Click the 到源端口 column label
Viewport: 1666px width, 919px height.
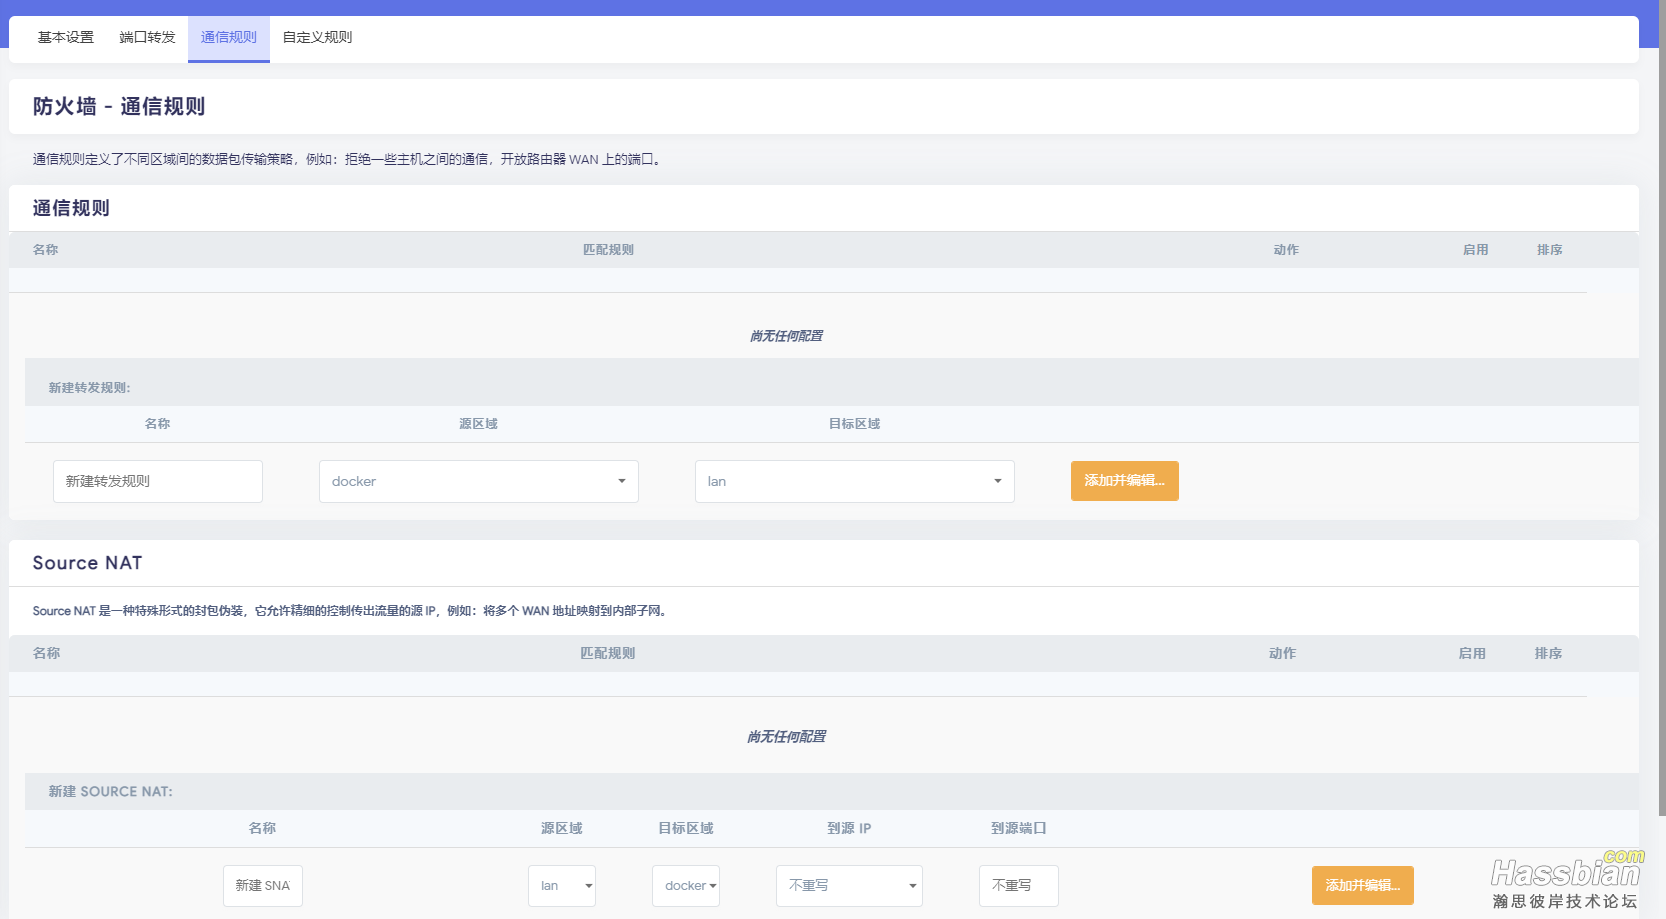tap(1018, 828)
